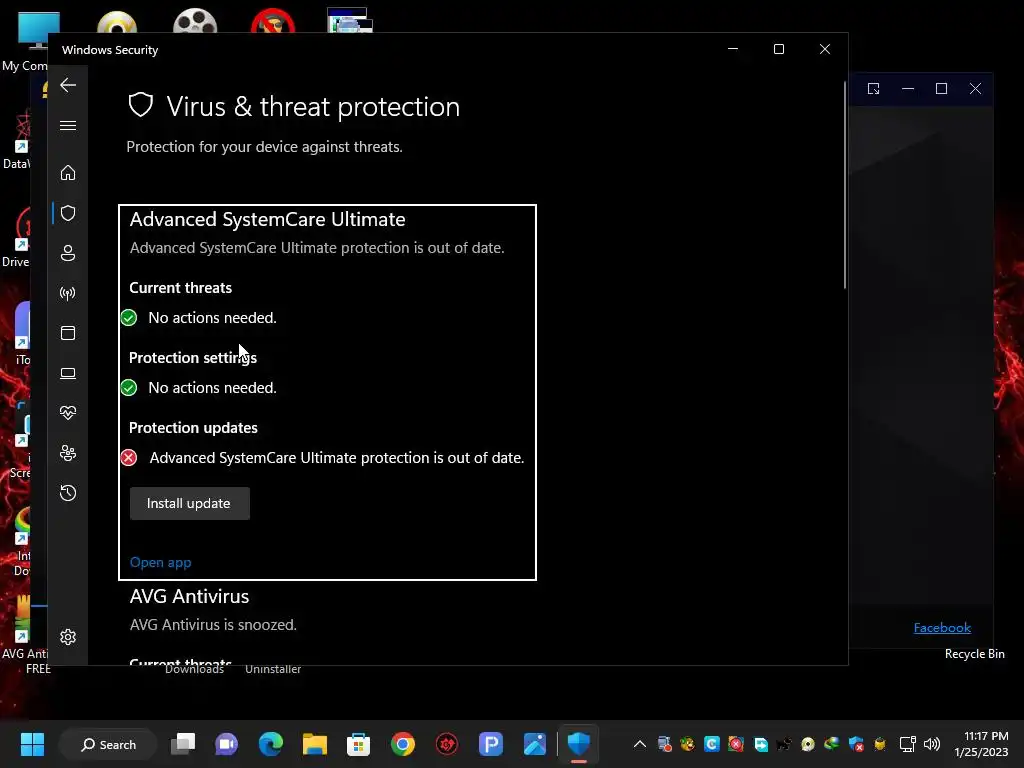Viewport: 1024px width, 768px height.
Task: Click the Install update button
Action: point(189,504)
